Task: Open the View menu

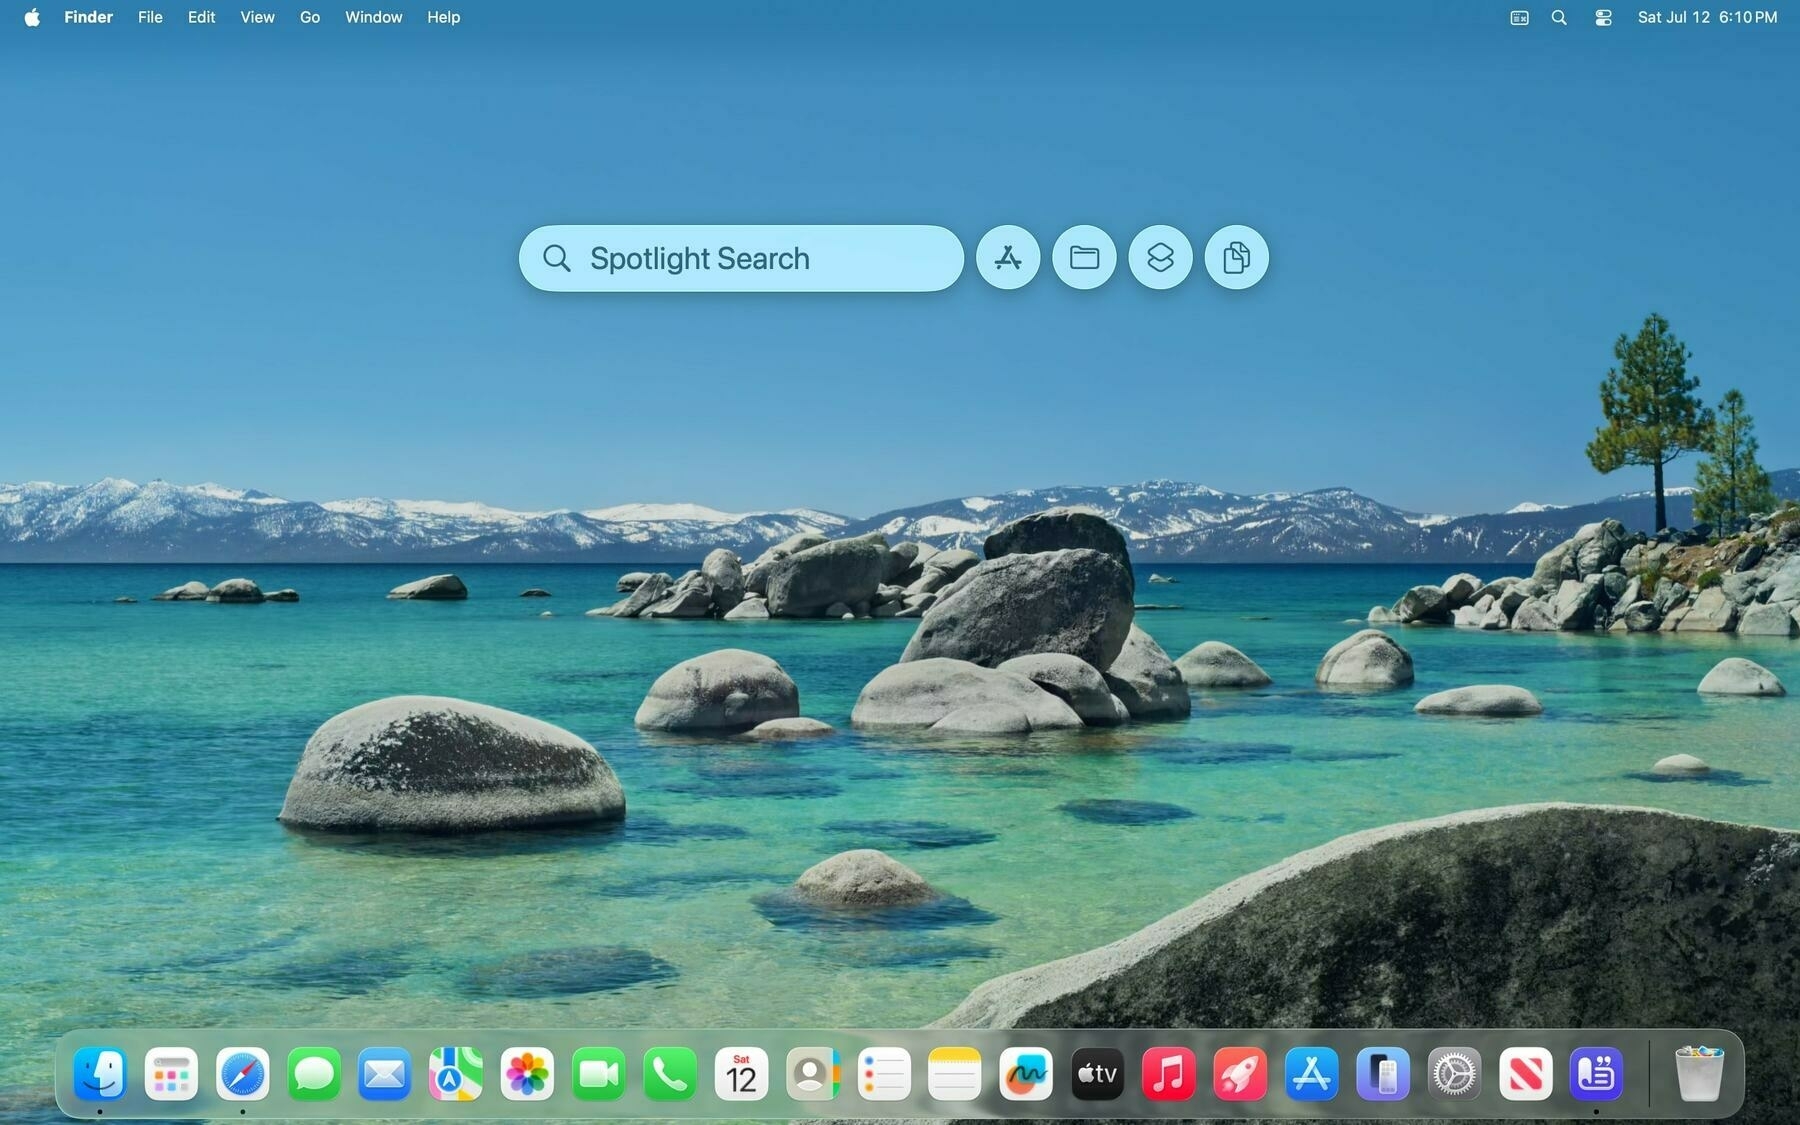Action: coord(257,17)
